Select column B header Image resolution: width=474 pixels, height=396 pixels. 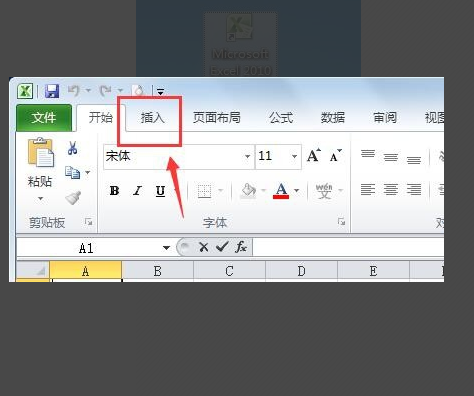coord(158,271)
